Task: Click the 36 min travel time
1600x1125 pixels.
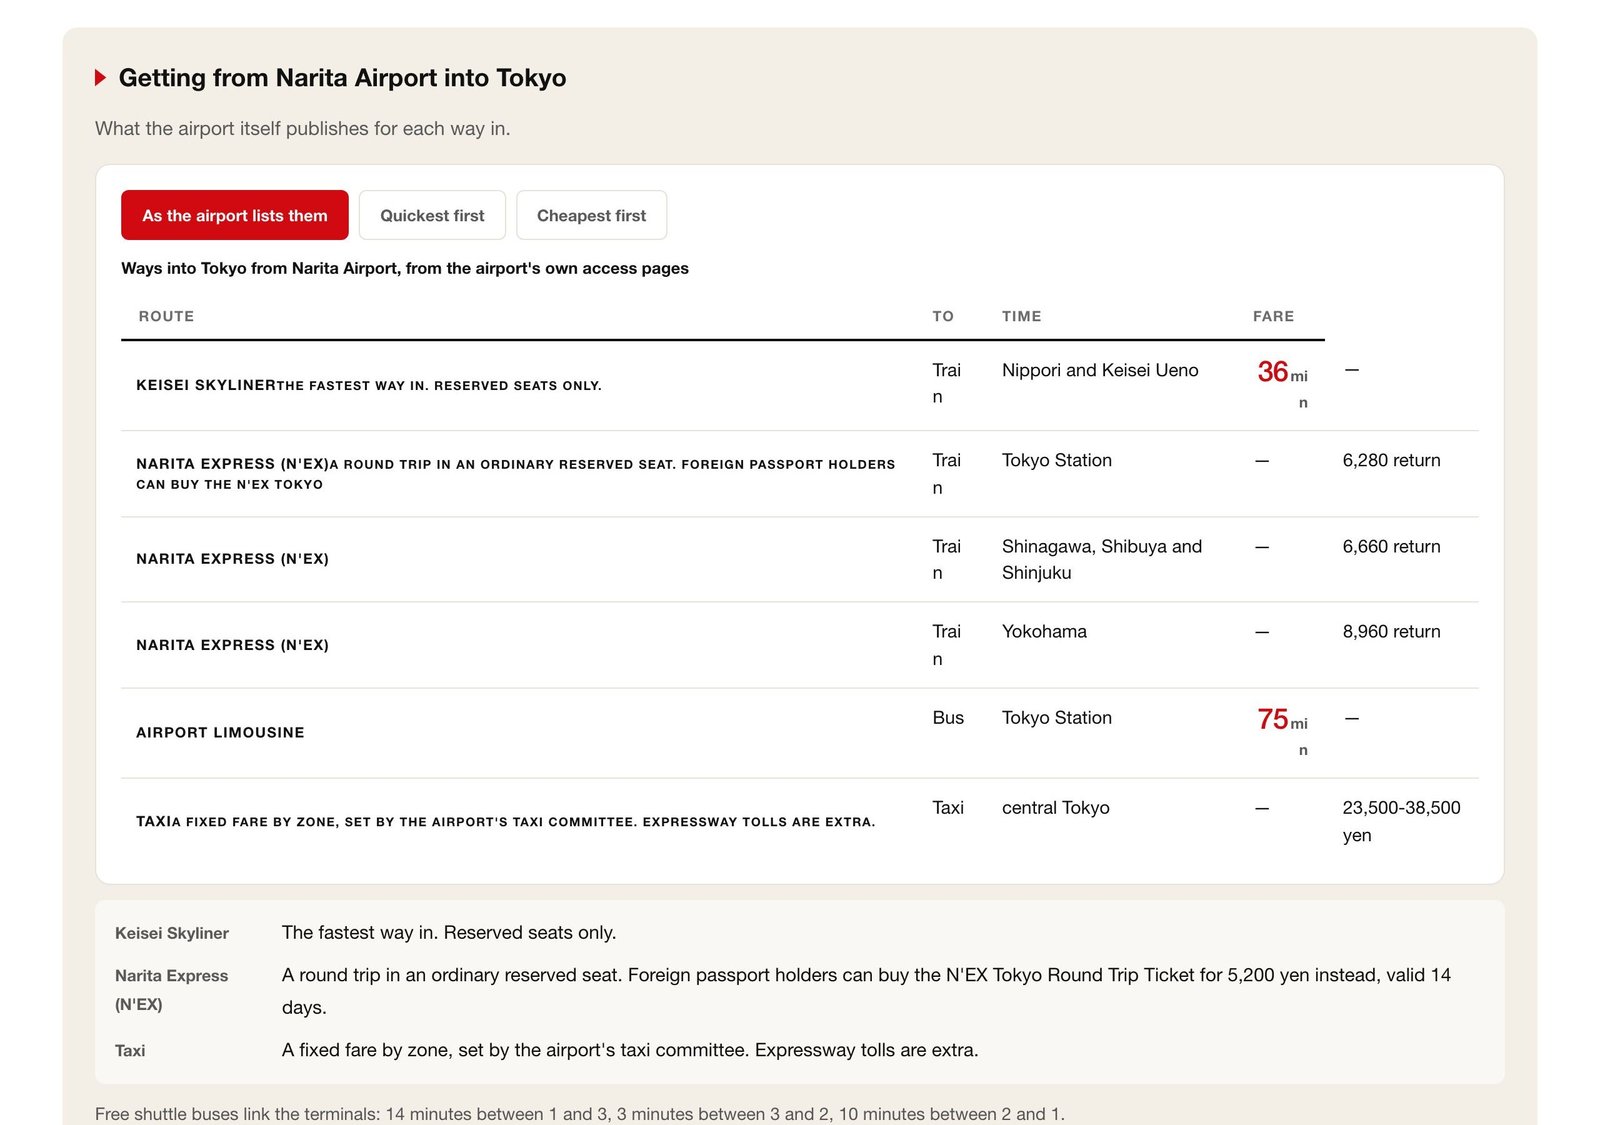Action: point(1283,385)
